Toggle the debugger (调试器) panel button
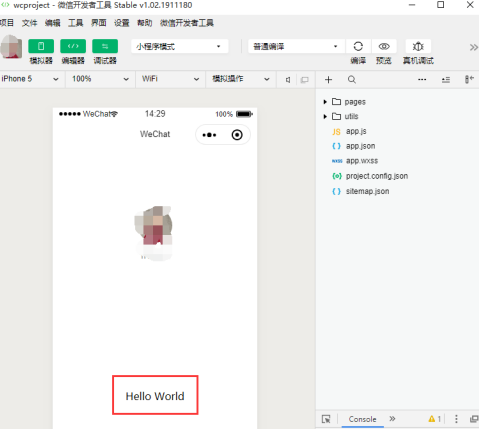The height and width of the screenshot is (429, 479). (x=105, y=46)
